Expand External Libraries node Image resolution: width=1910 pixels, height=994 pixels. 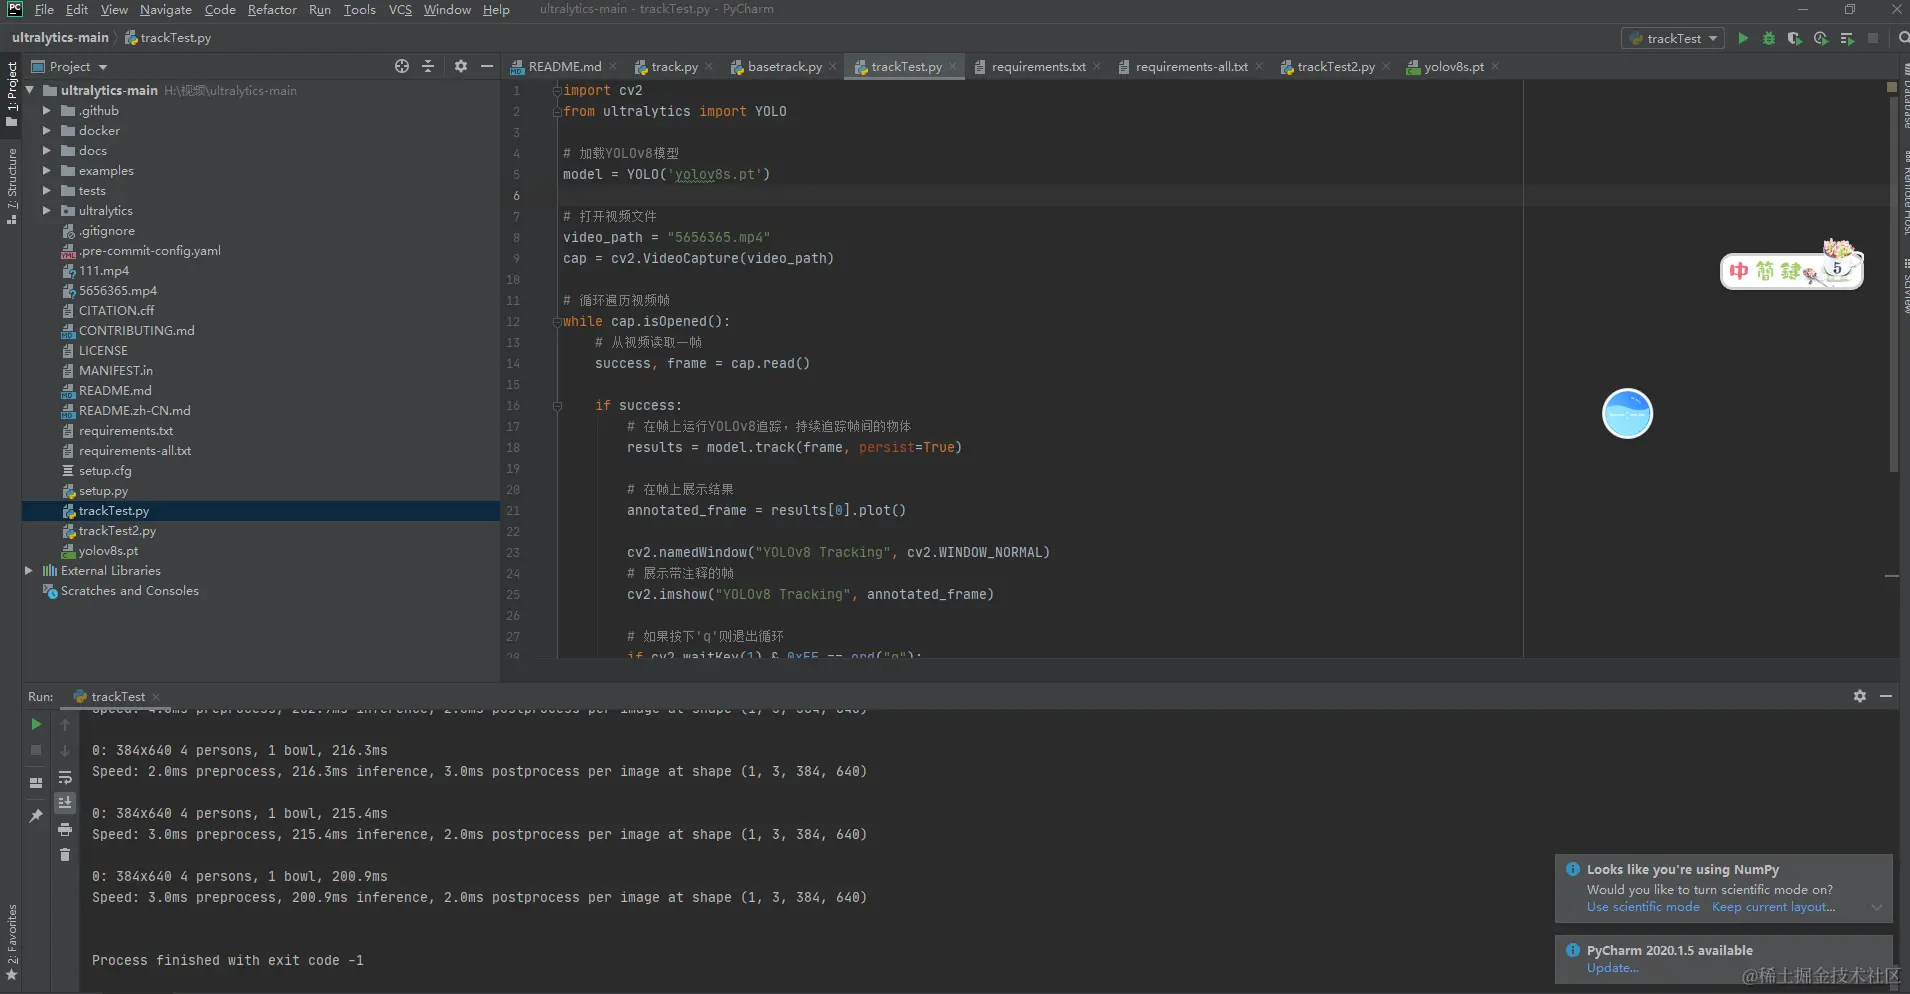coord(29,571)
